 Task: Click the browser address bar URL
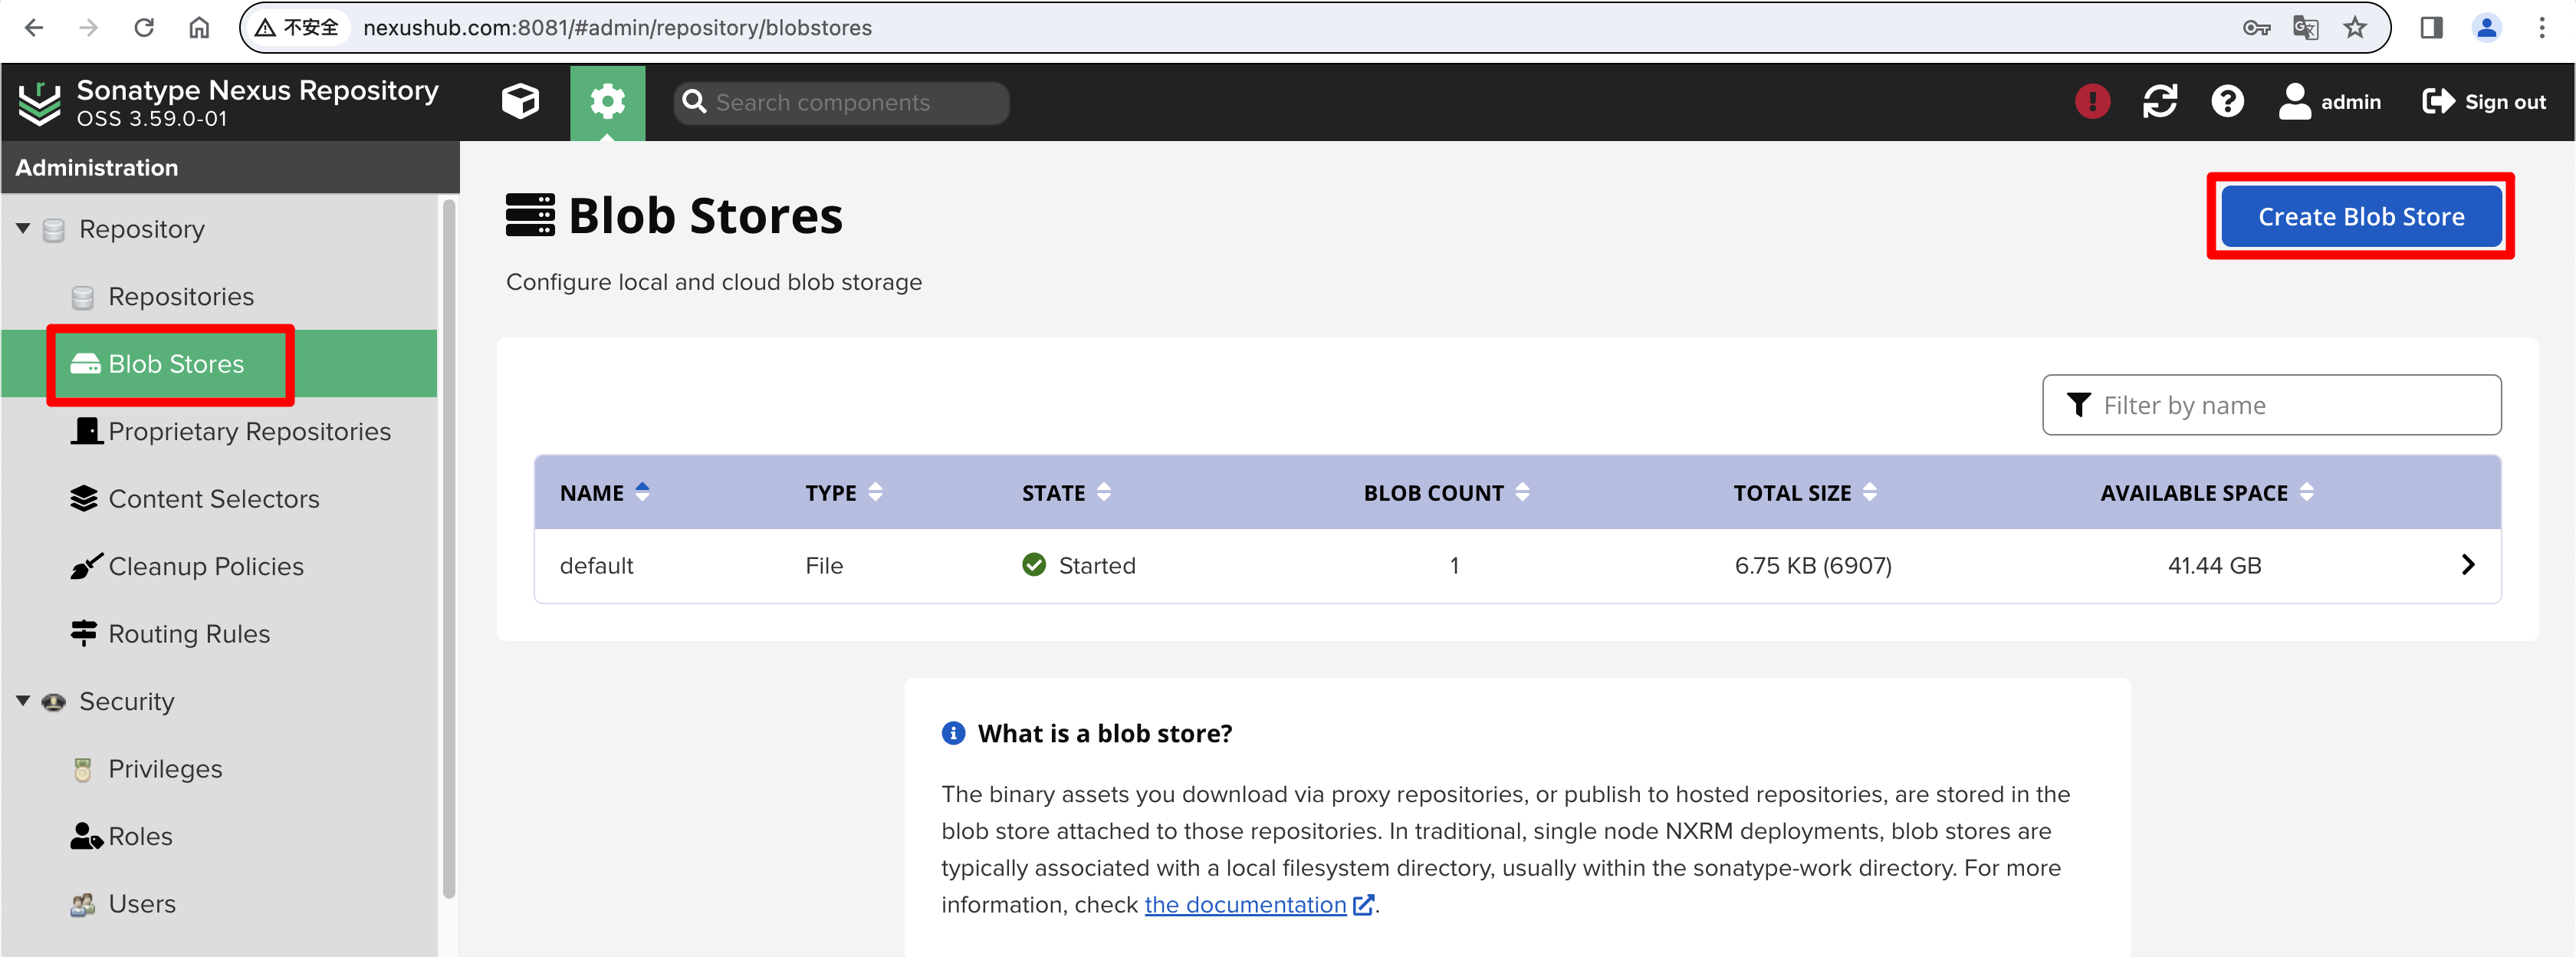617,28
